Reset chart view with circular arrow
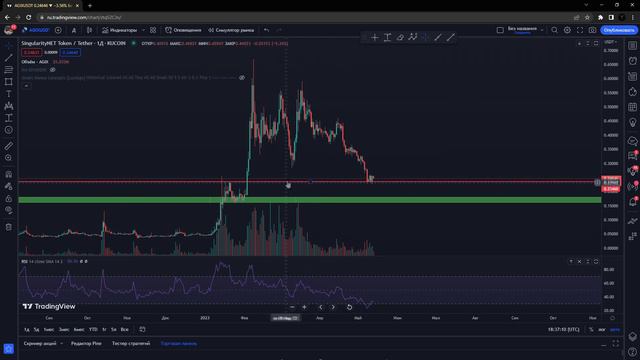 349,307
